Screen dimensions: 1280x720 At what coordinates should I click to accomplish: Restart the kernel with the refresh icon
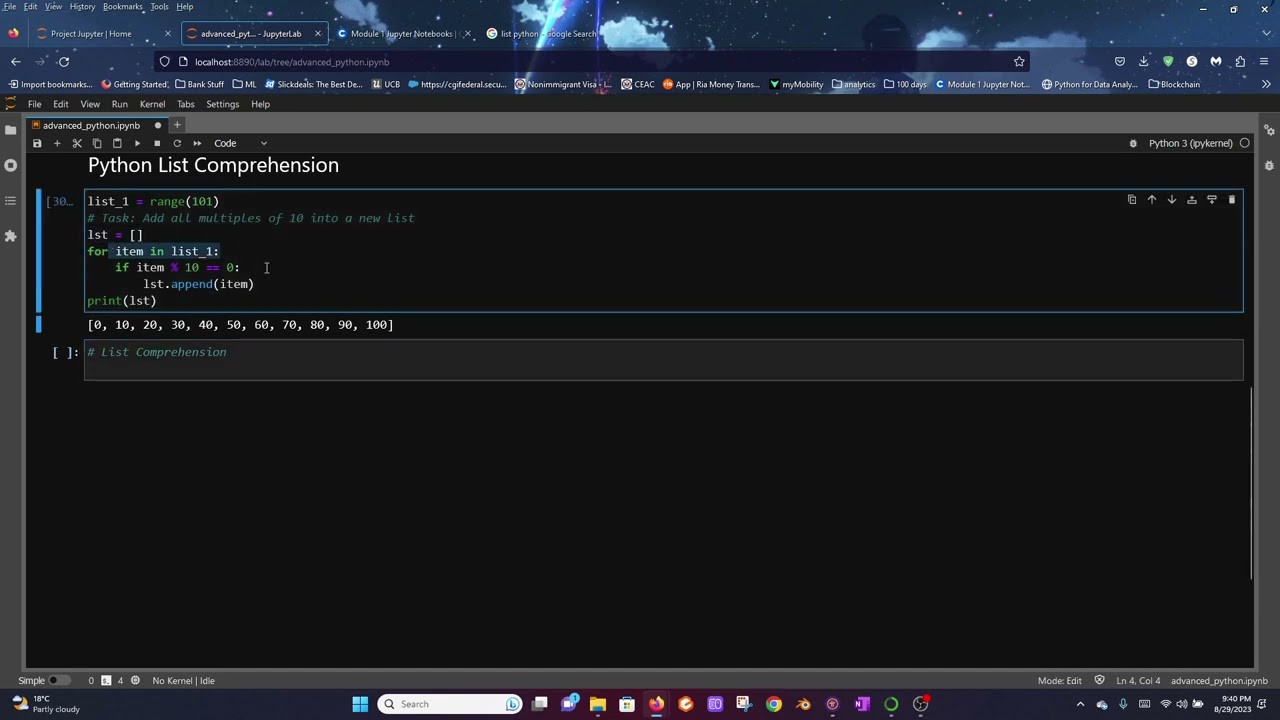click(x=177, y=143)
